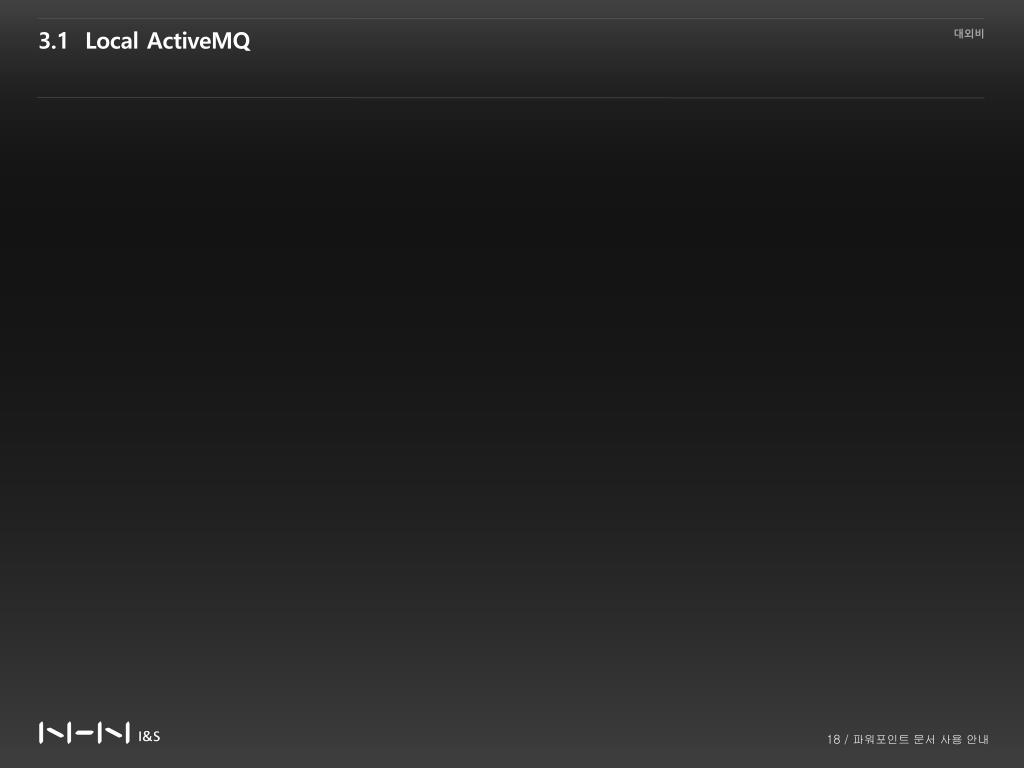Screen dimensions: 1024x768
Task: Select the first N of the NHN logo
Action: tap(54, 733)
